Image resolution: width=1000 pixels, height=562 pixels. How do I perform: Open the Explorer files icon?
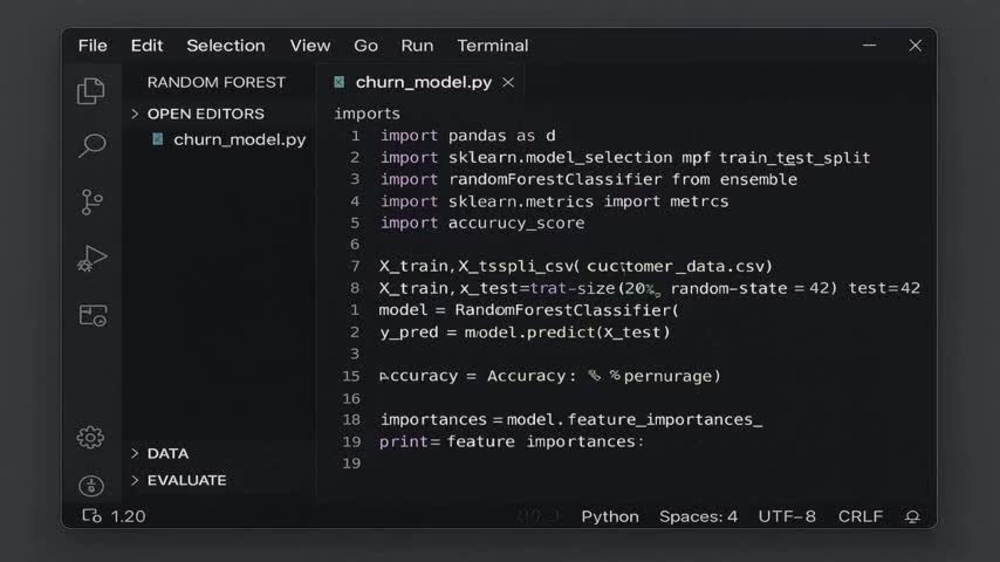[x=91, y=91]
